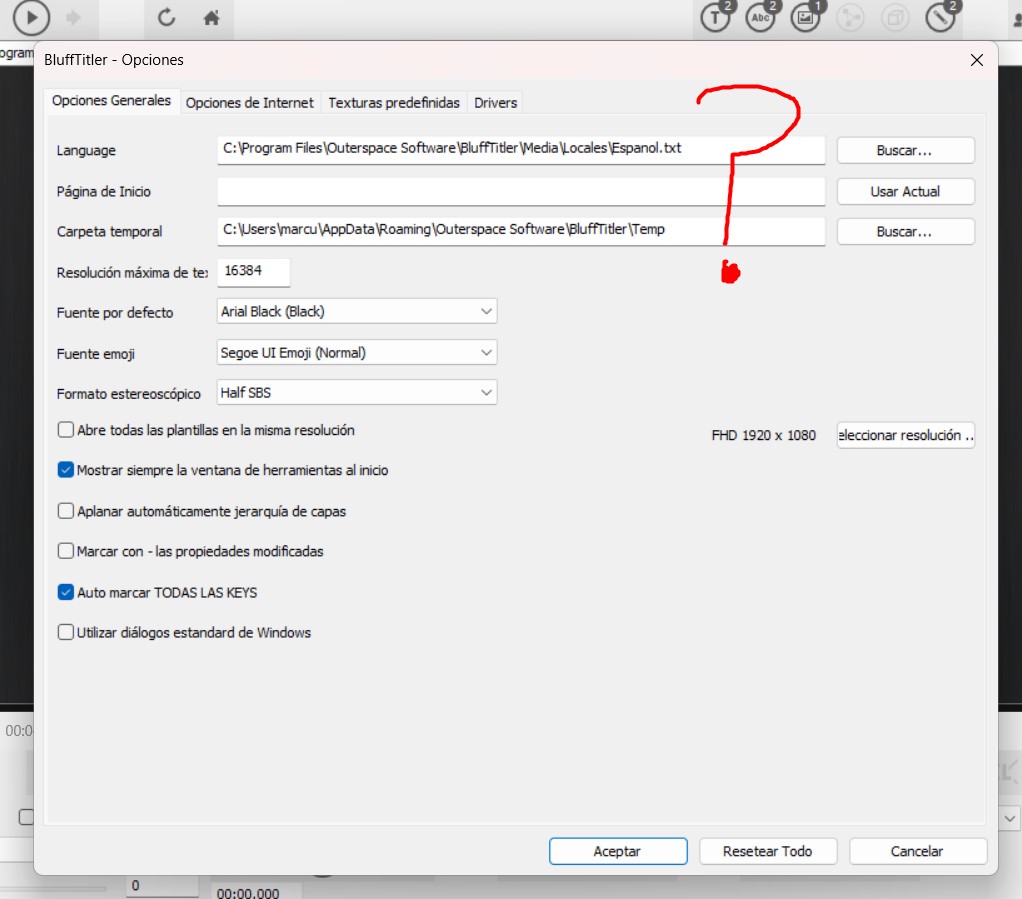
Task: Click the maximum texture resolution field 16384
Action: pyautogui.click(x=253, y=271)
